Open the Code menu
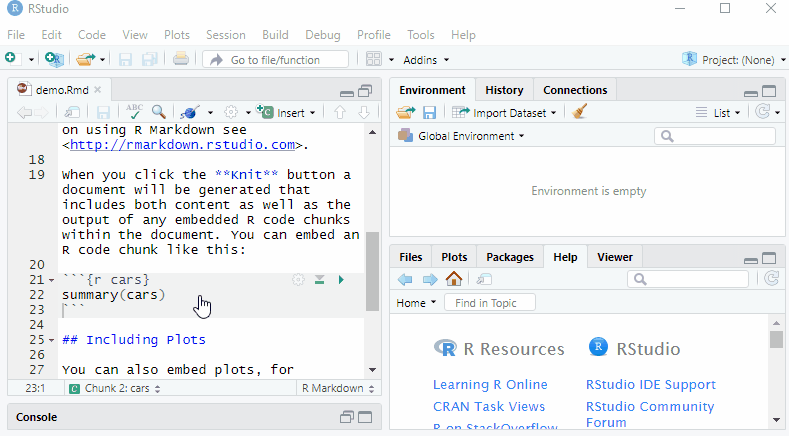 click(x=92, y=35)
